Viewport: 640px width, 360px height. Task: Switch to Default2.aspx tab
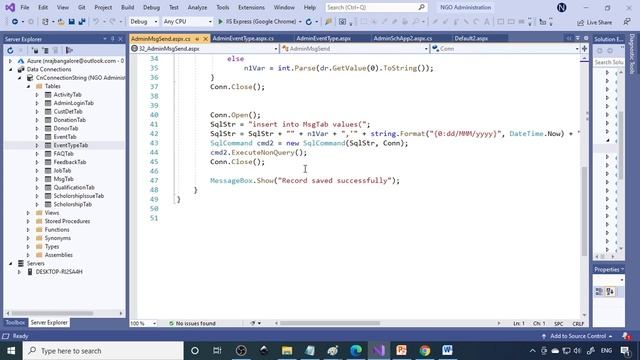click(471, 38)
